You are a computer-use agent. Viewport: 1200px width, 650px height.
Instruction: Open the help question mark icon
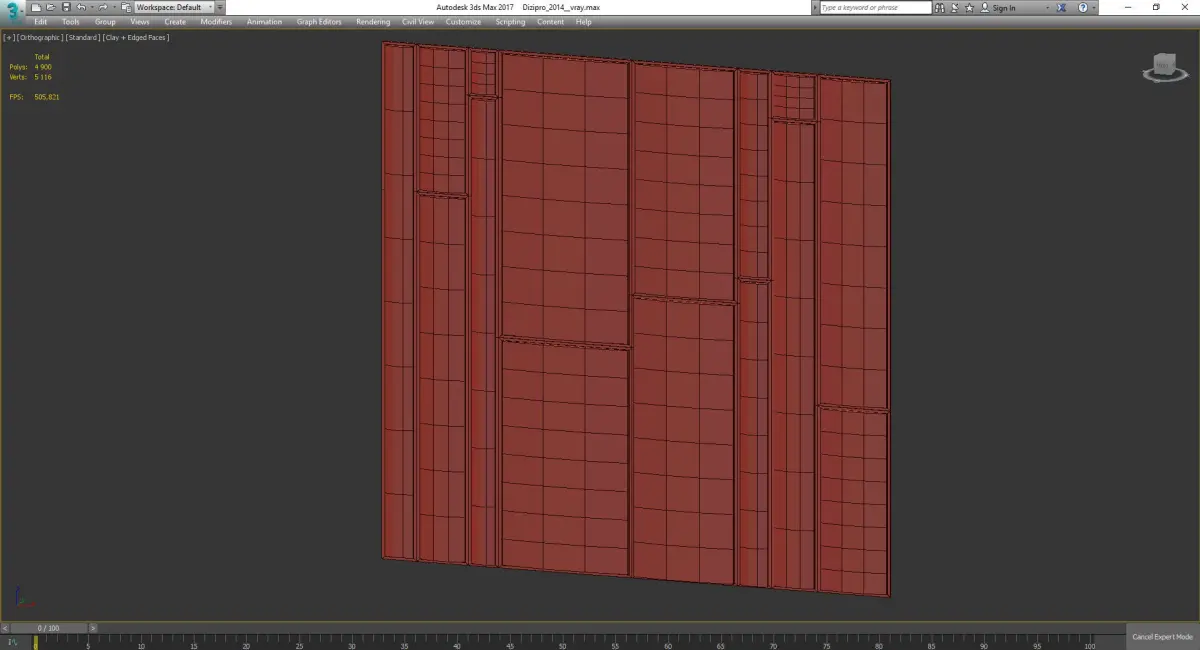tap(1083, 7)
